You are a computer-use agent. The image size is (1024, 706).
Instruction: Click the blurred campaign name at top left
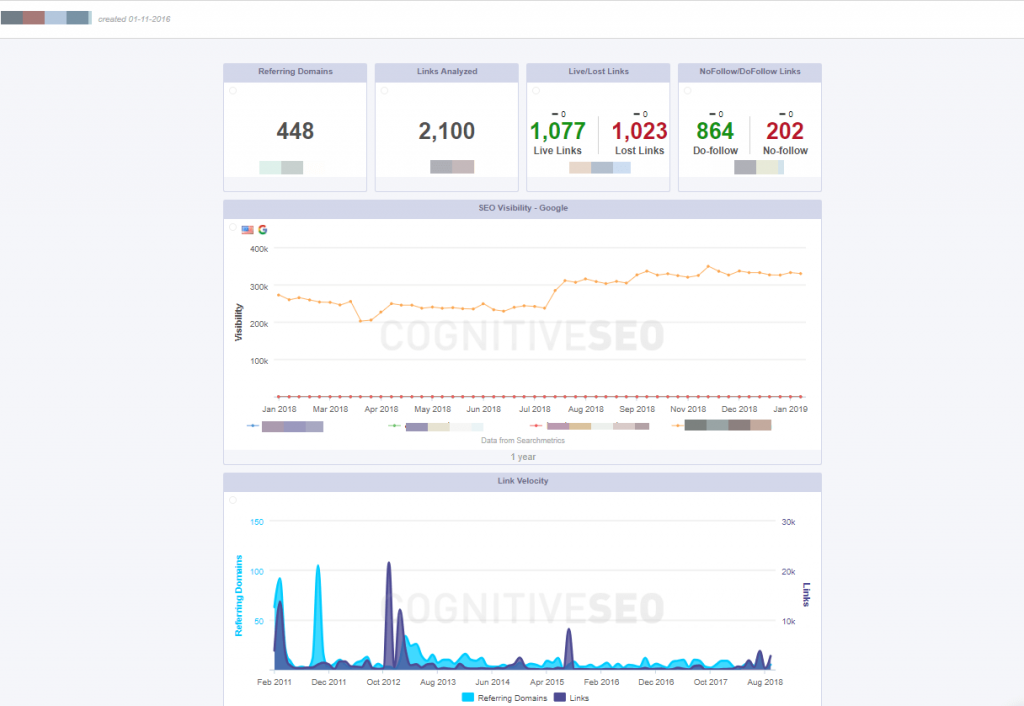[x=46, y=18]
